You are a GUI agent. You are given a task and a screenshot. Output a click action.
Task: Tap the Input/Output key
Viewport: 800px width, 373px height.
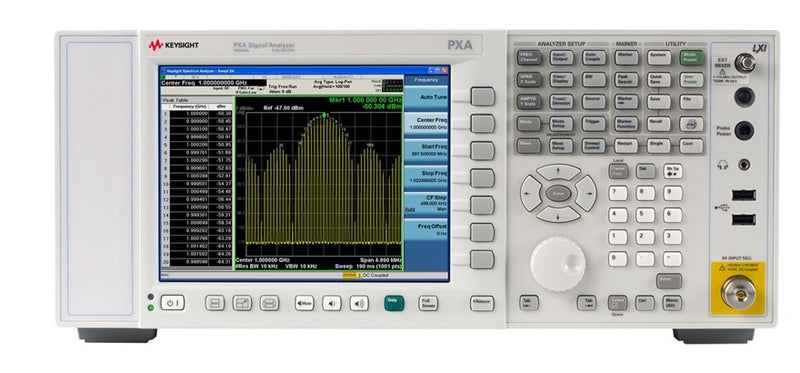click(x=561, y=57)
